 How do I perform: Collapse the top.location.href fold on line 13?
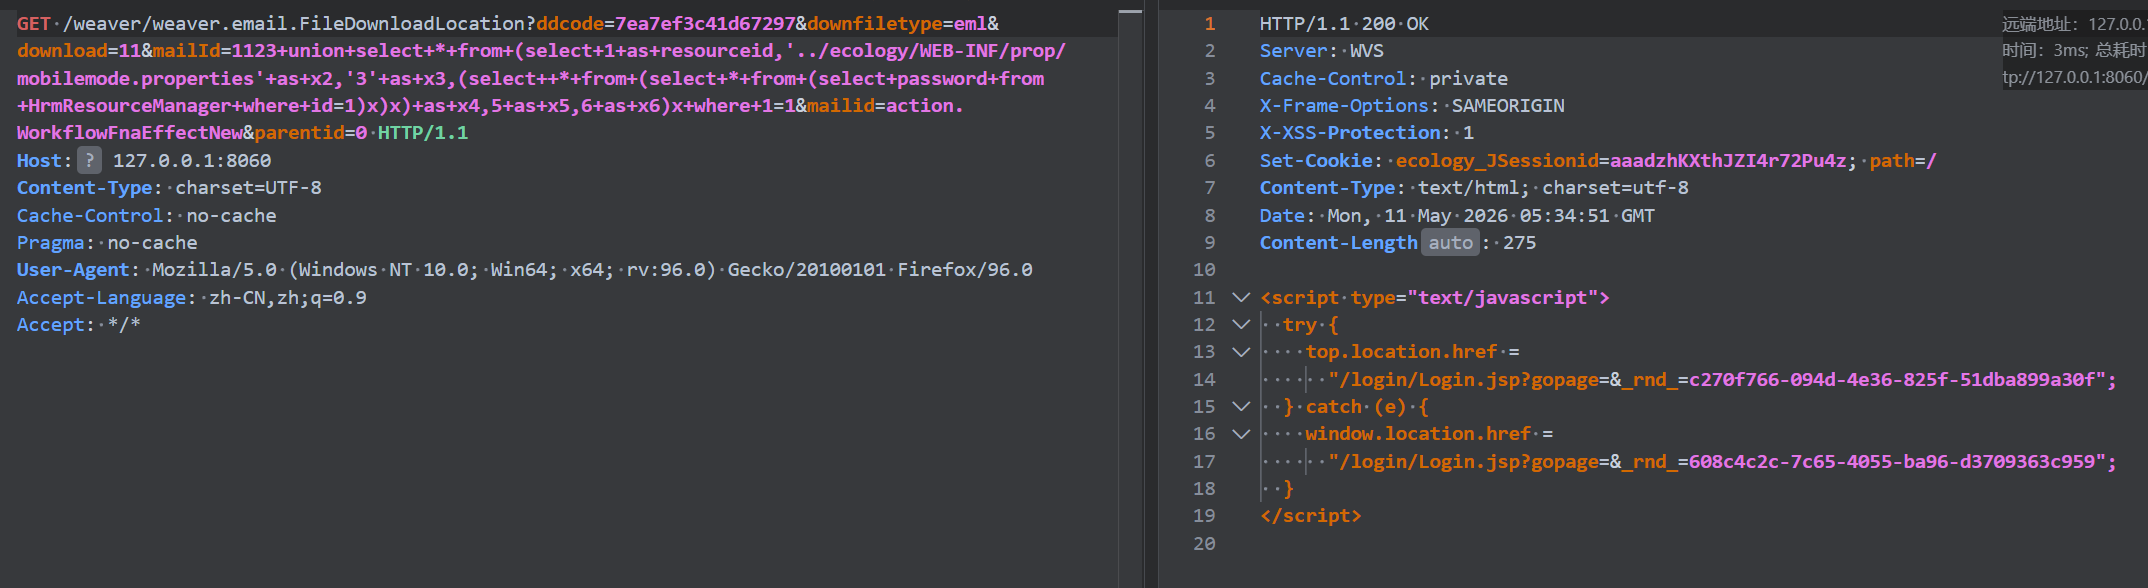click(x=1241, y=352)
